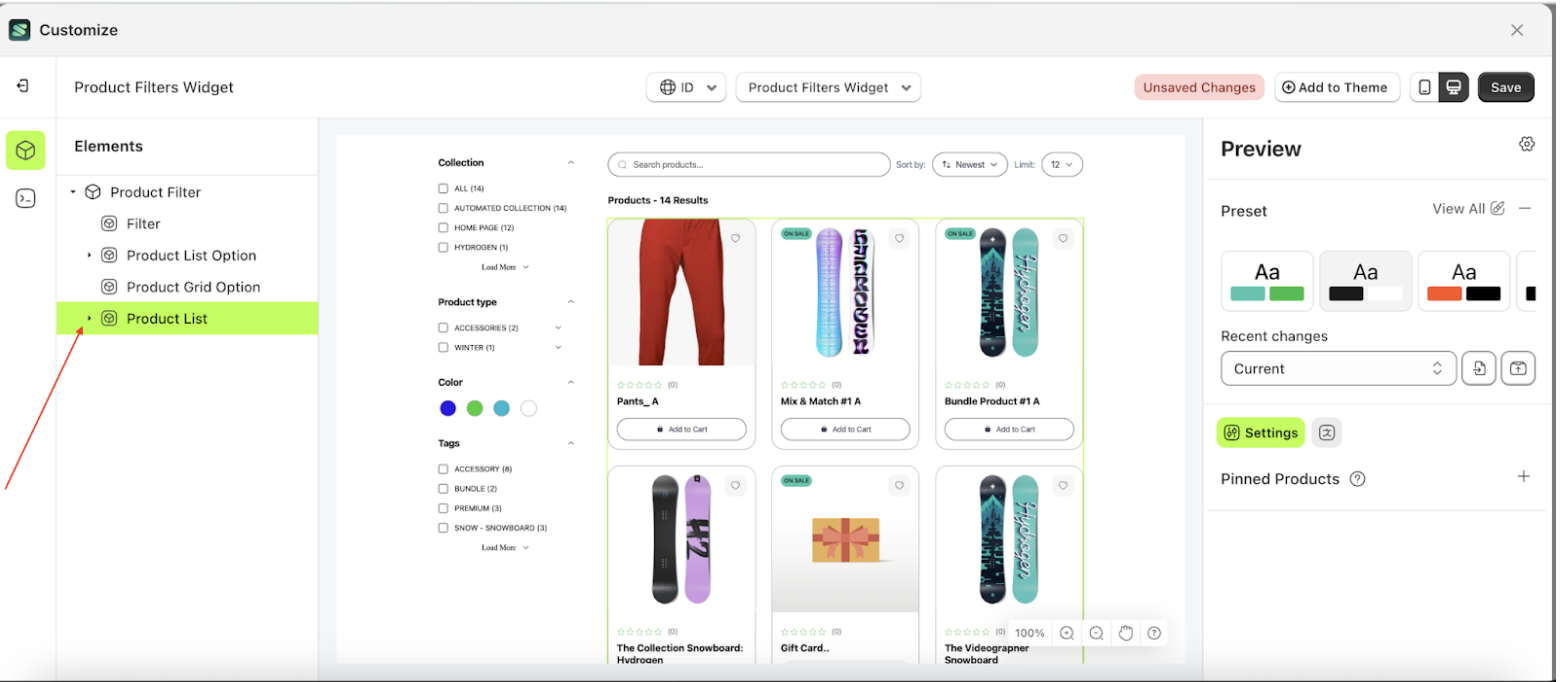1560x682 pixels.
Task: Tick the PREMIUM (3) tag checkbox
Action: click(x=443, y=508)
